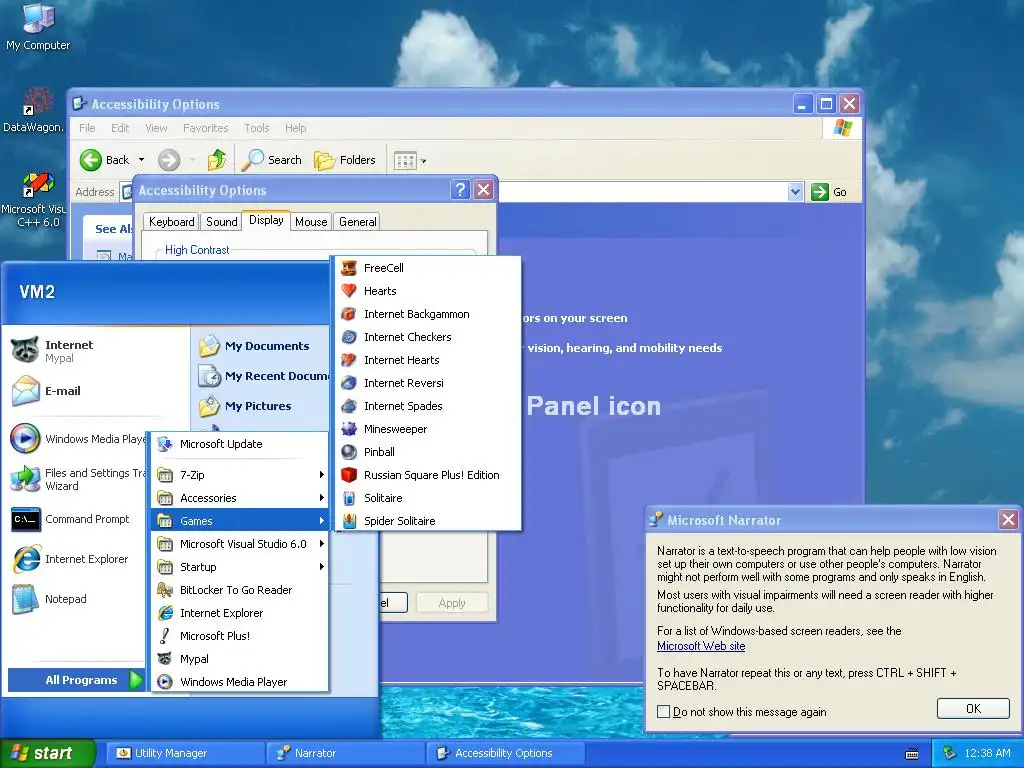Expand the Games submenu entry
1024x768 pixels.
coord(240,520)
